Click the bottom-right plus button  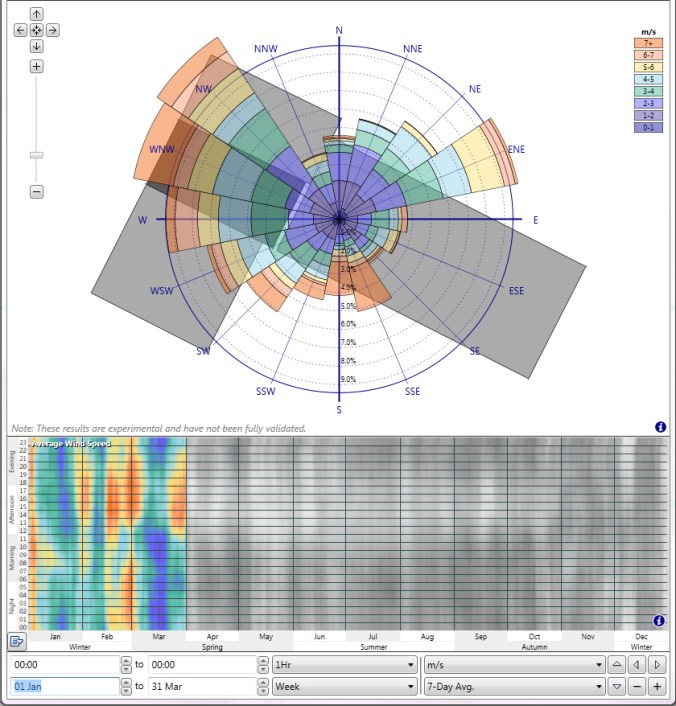tap(657, 687)
